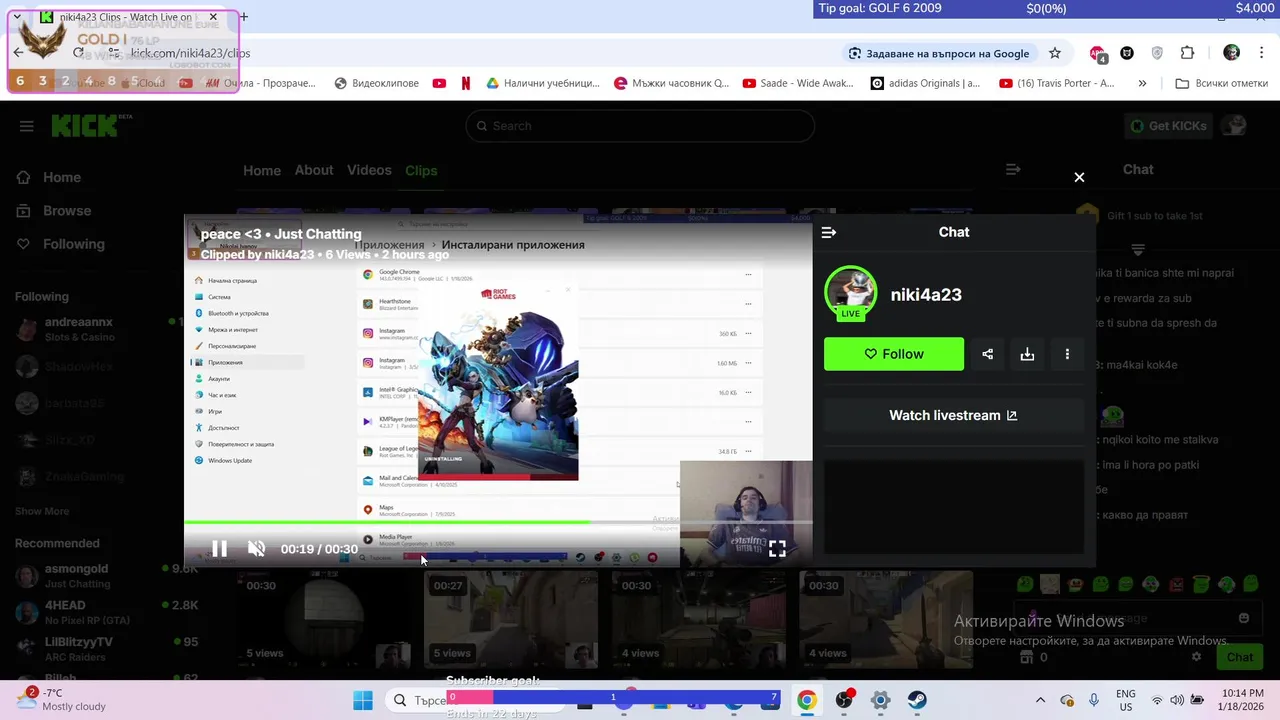
Task: Unmute the clip audio
Action: 257,548
